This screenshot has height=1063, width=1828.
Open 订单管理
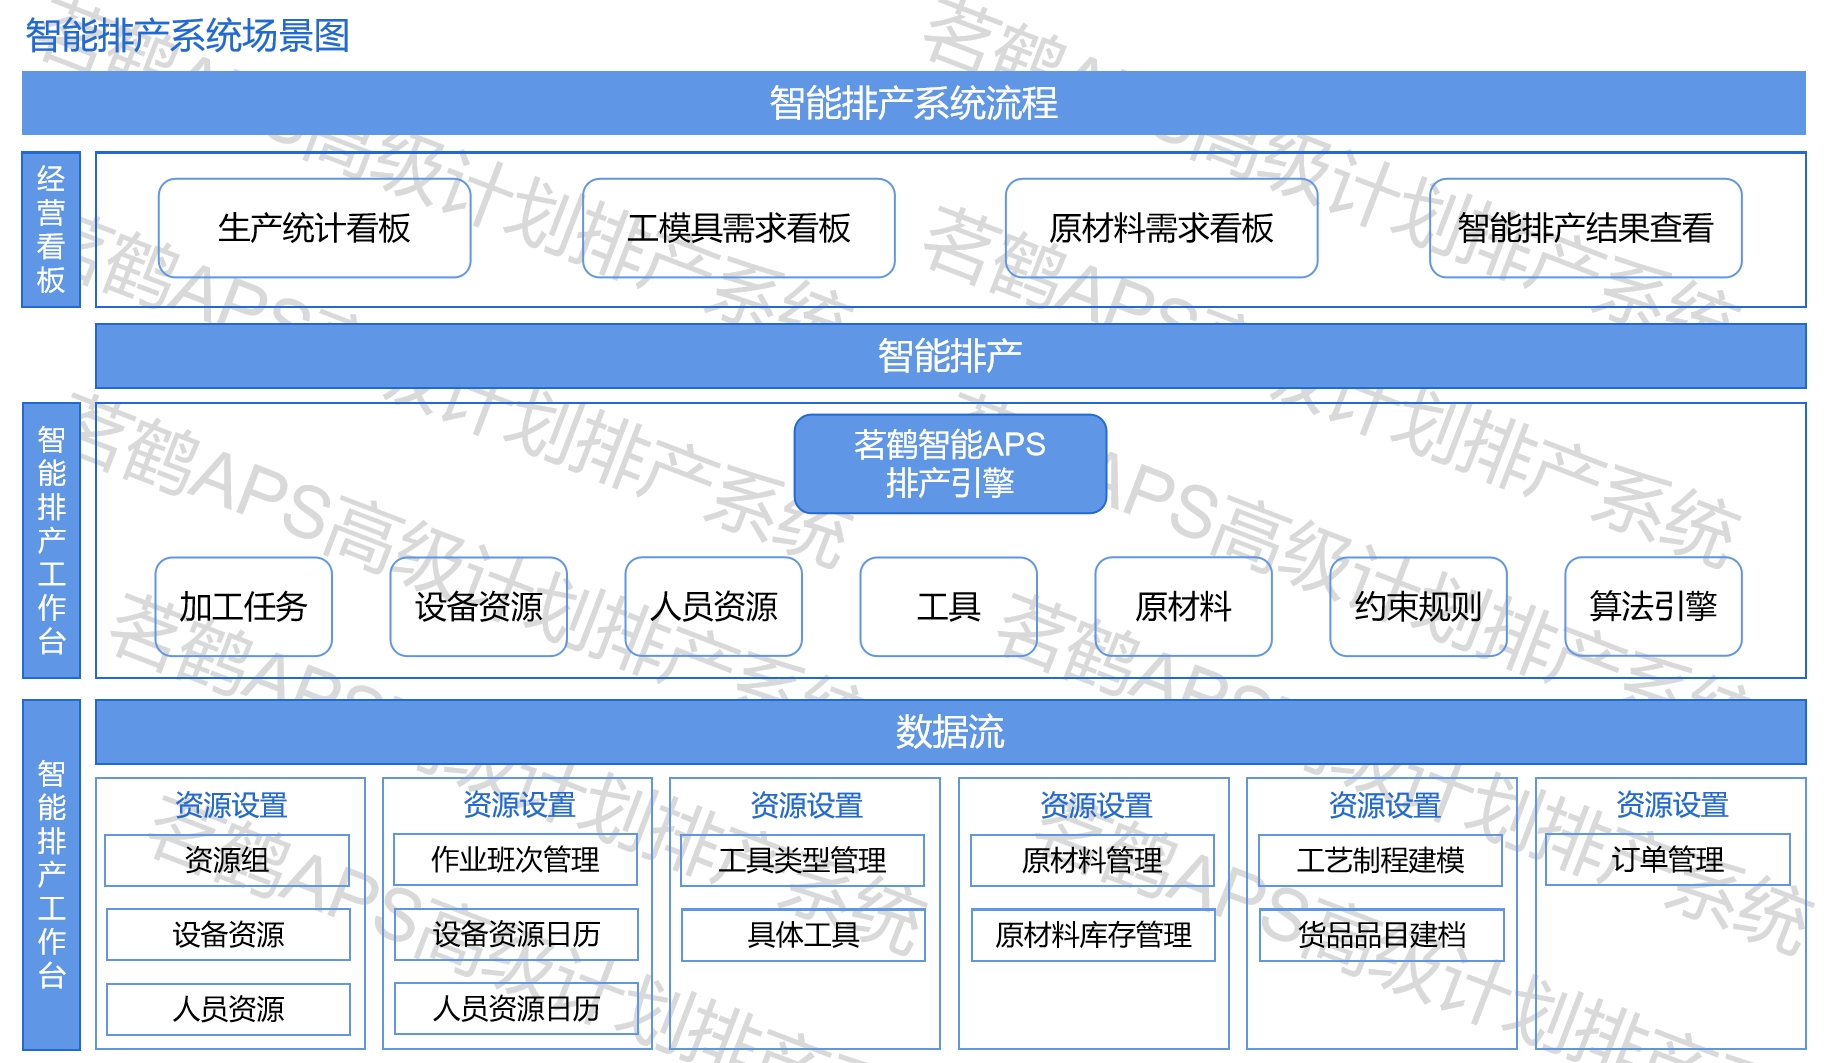(x=1668, y=860)
